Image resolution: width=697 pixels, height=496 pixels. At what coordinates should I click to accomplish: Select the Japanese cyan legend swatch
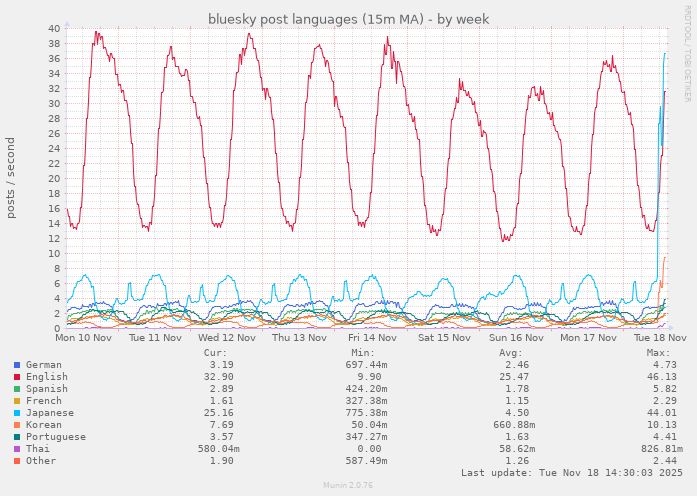(x=17, y=413)
